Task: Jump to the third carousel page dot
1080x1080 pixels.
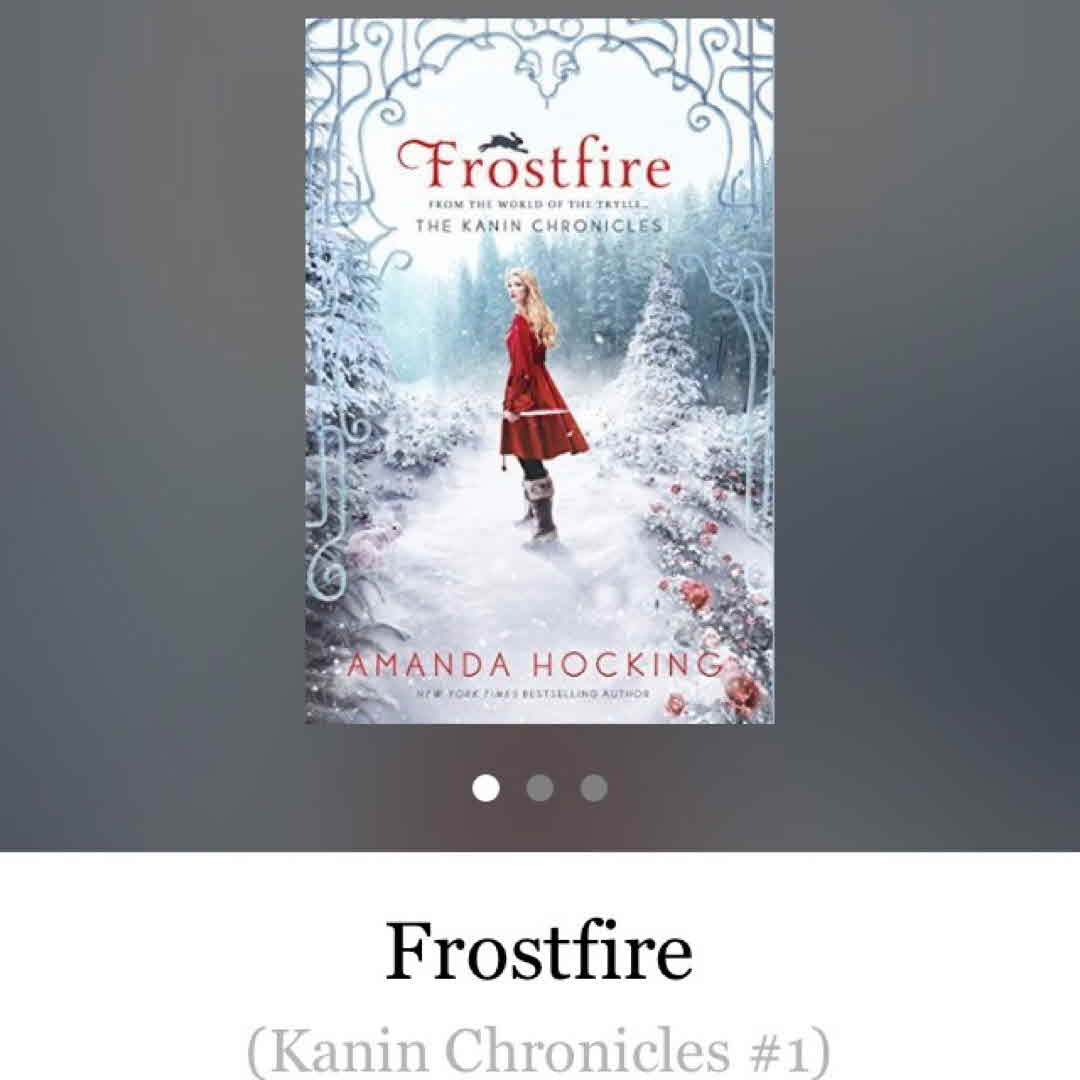Action: click(594, 787)
